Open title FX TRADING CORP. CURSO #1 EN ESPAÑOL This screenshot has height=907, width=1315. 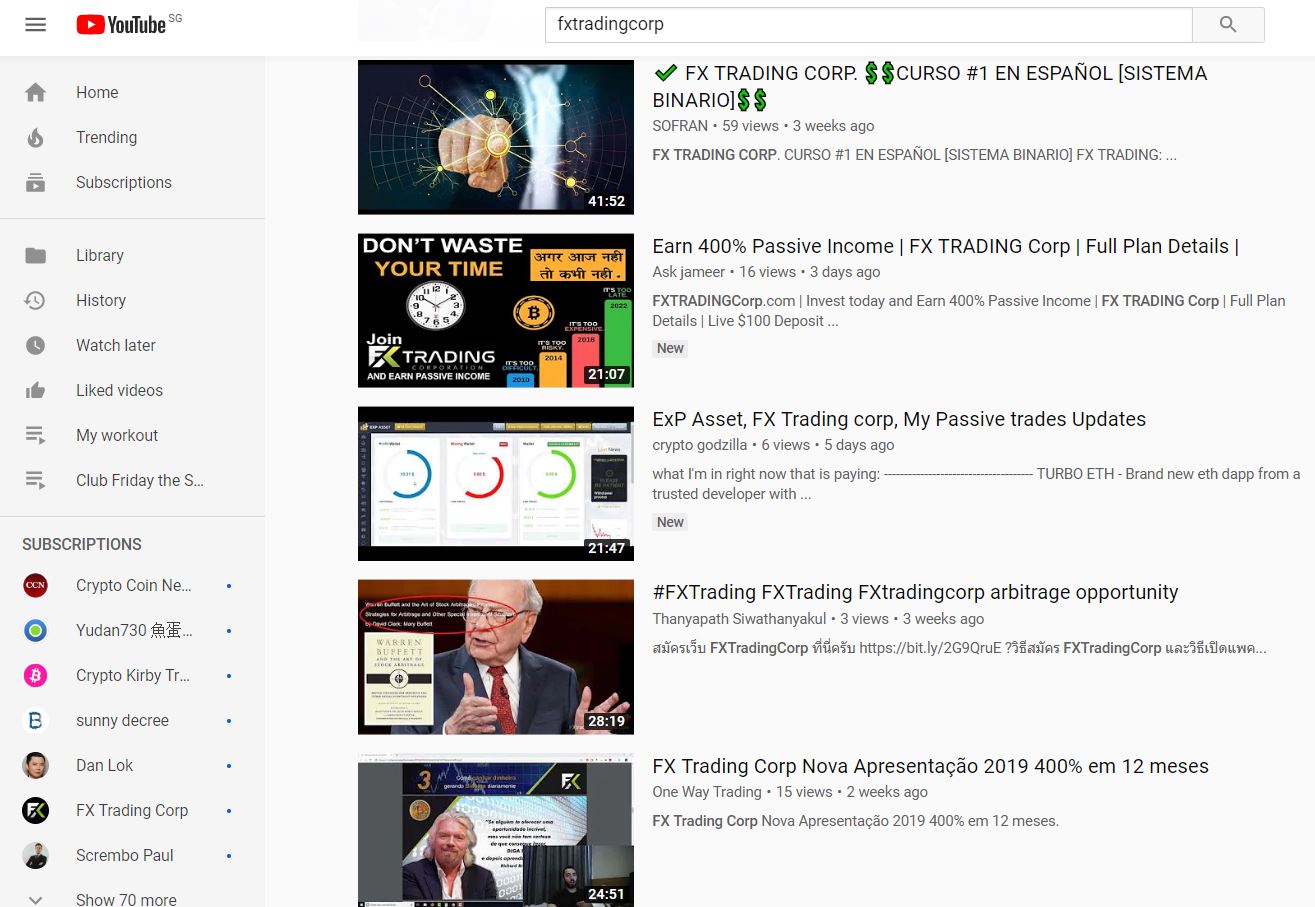[x=930, y=86]
